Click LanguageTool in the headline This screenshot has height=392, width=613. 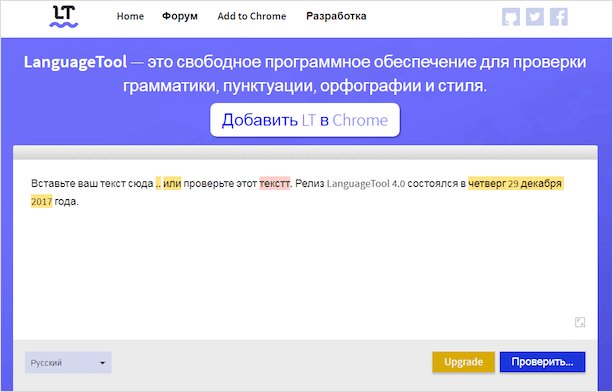click(75, 62)
